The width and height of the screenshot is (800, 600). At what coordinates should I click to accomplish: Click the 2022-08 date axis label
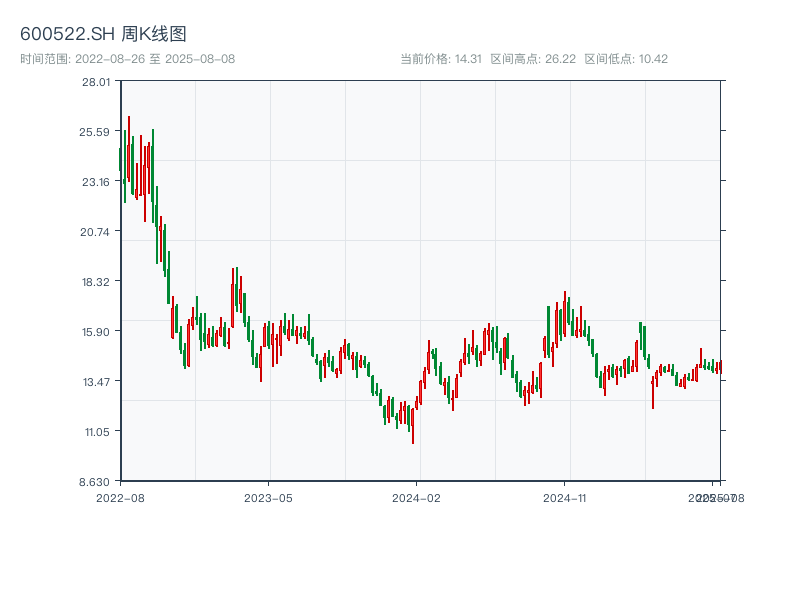pyautogui.click(x=120, y=497)
